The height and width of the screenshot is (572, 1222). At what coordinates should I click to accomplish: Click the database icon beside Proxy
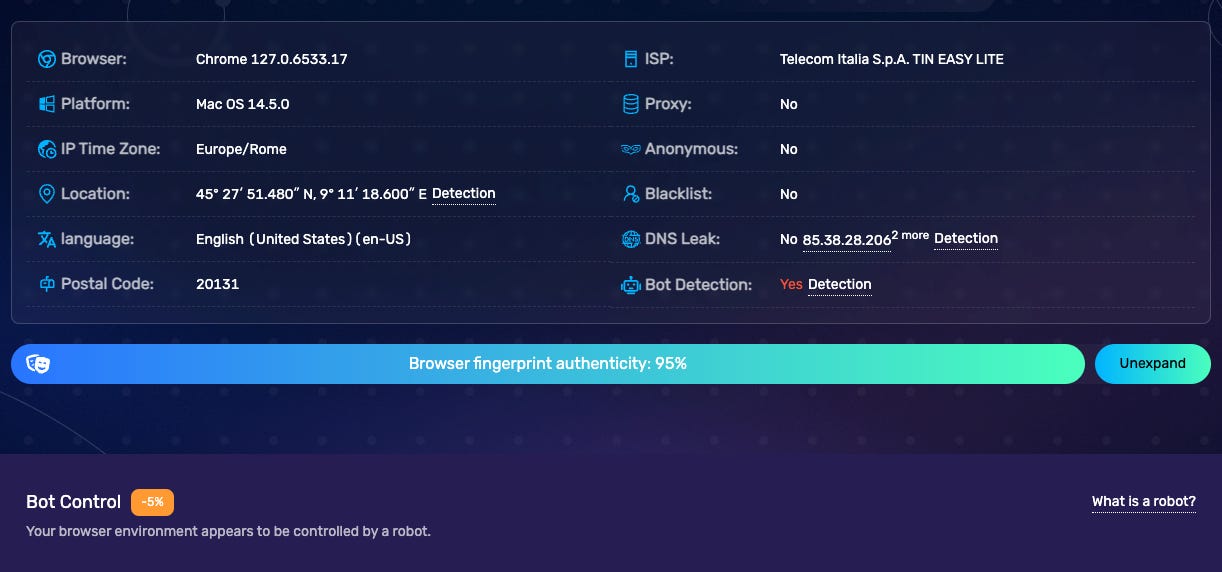tap(631, 104)
